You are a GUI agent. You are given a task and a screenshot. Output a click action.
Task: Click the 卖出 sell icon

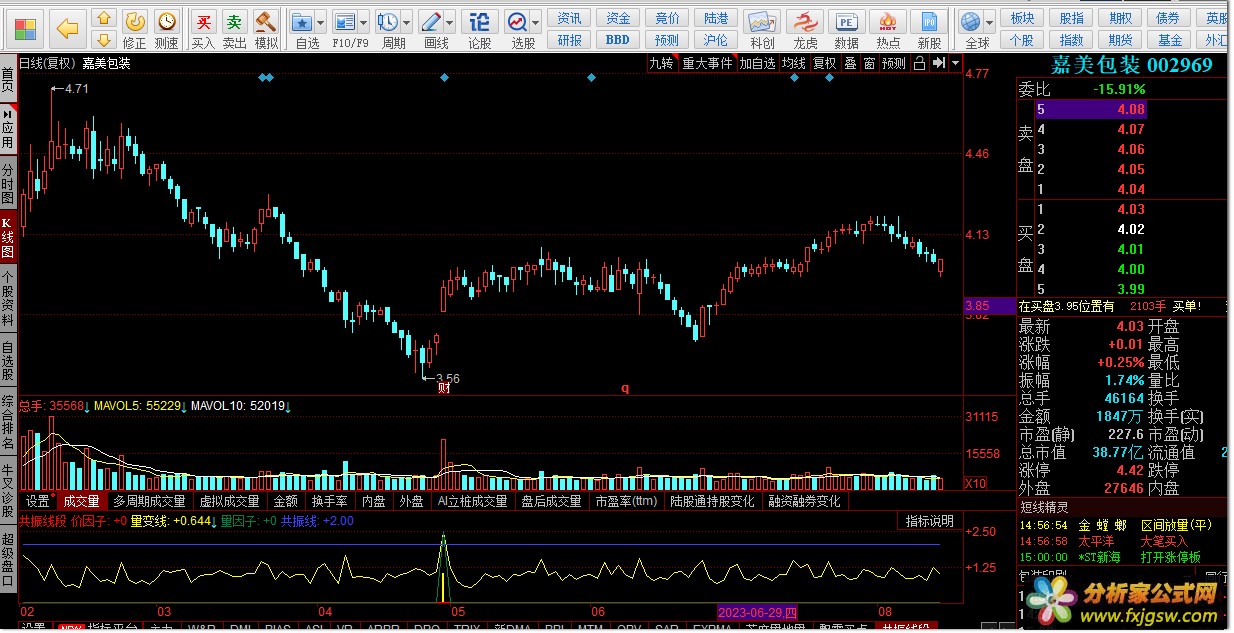click(x=235, y=29)
